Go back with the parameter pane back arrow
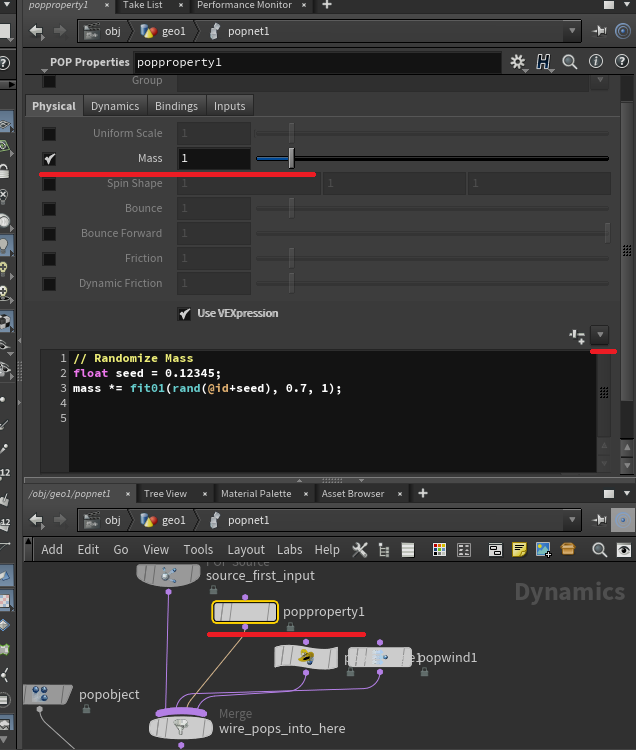This screenshot has height=750, width=636. pos(36,31)
